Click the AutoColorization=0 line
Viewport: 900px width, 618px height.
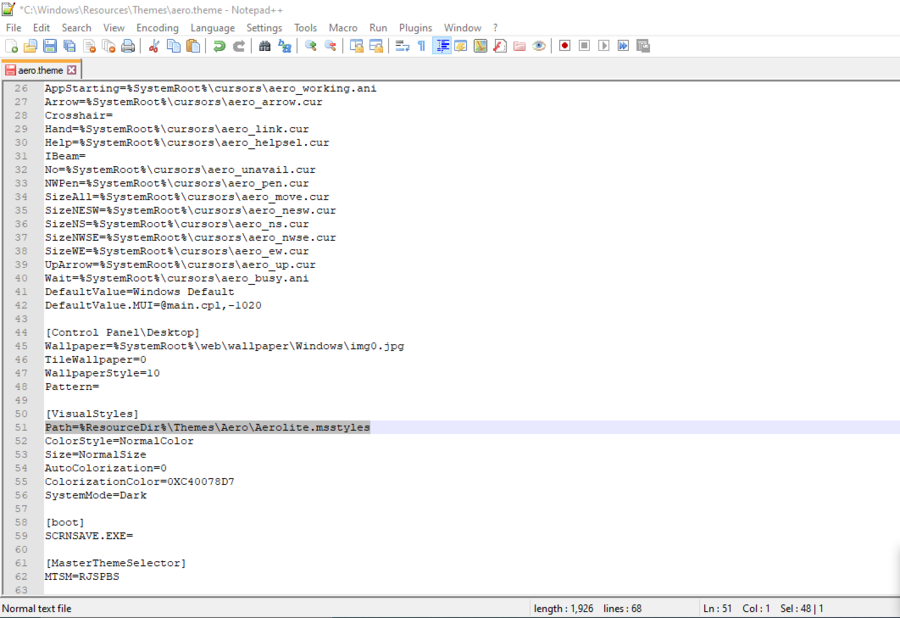(x=106, y=468)
